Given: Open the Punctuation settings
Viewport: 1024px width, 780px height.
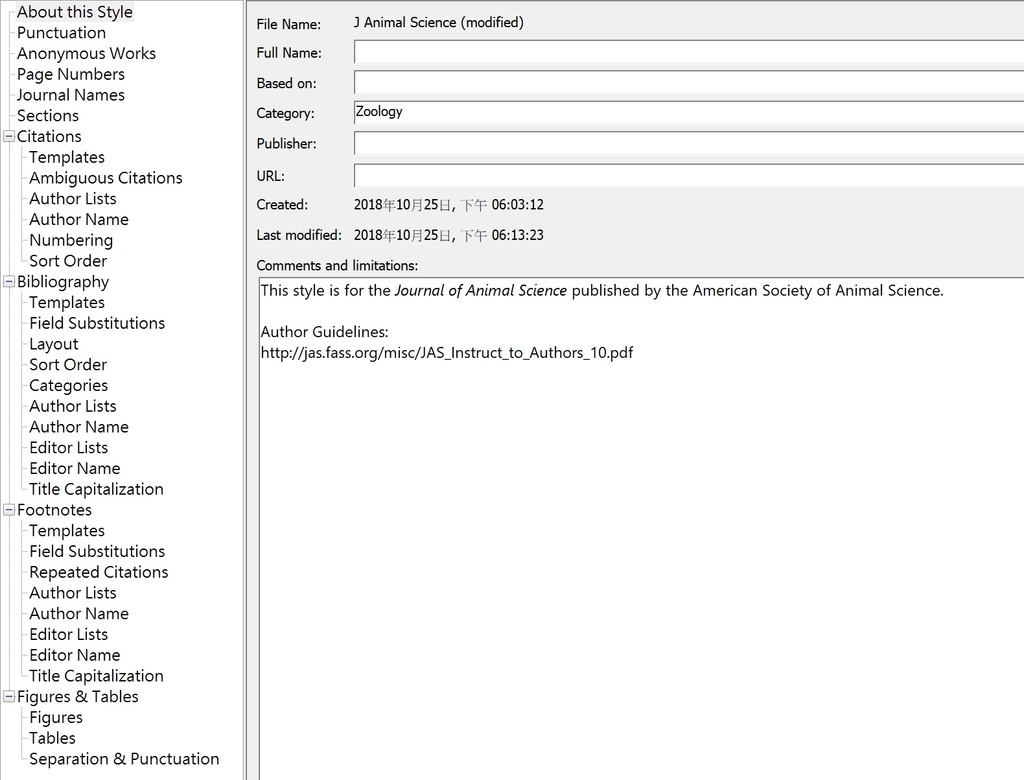Looking at the screenshot, I should point(61,33).
